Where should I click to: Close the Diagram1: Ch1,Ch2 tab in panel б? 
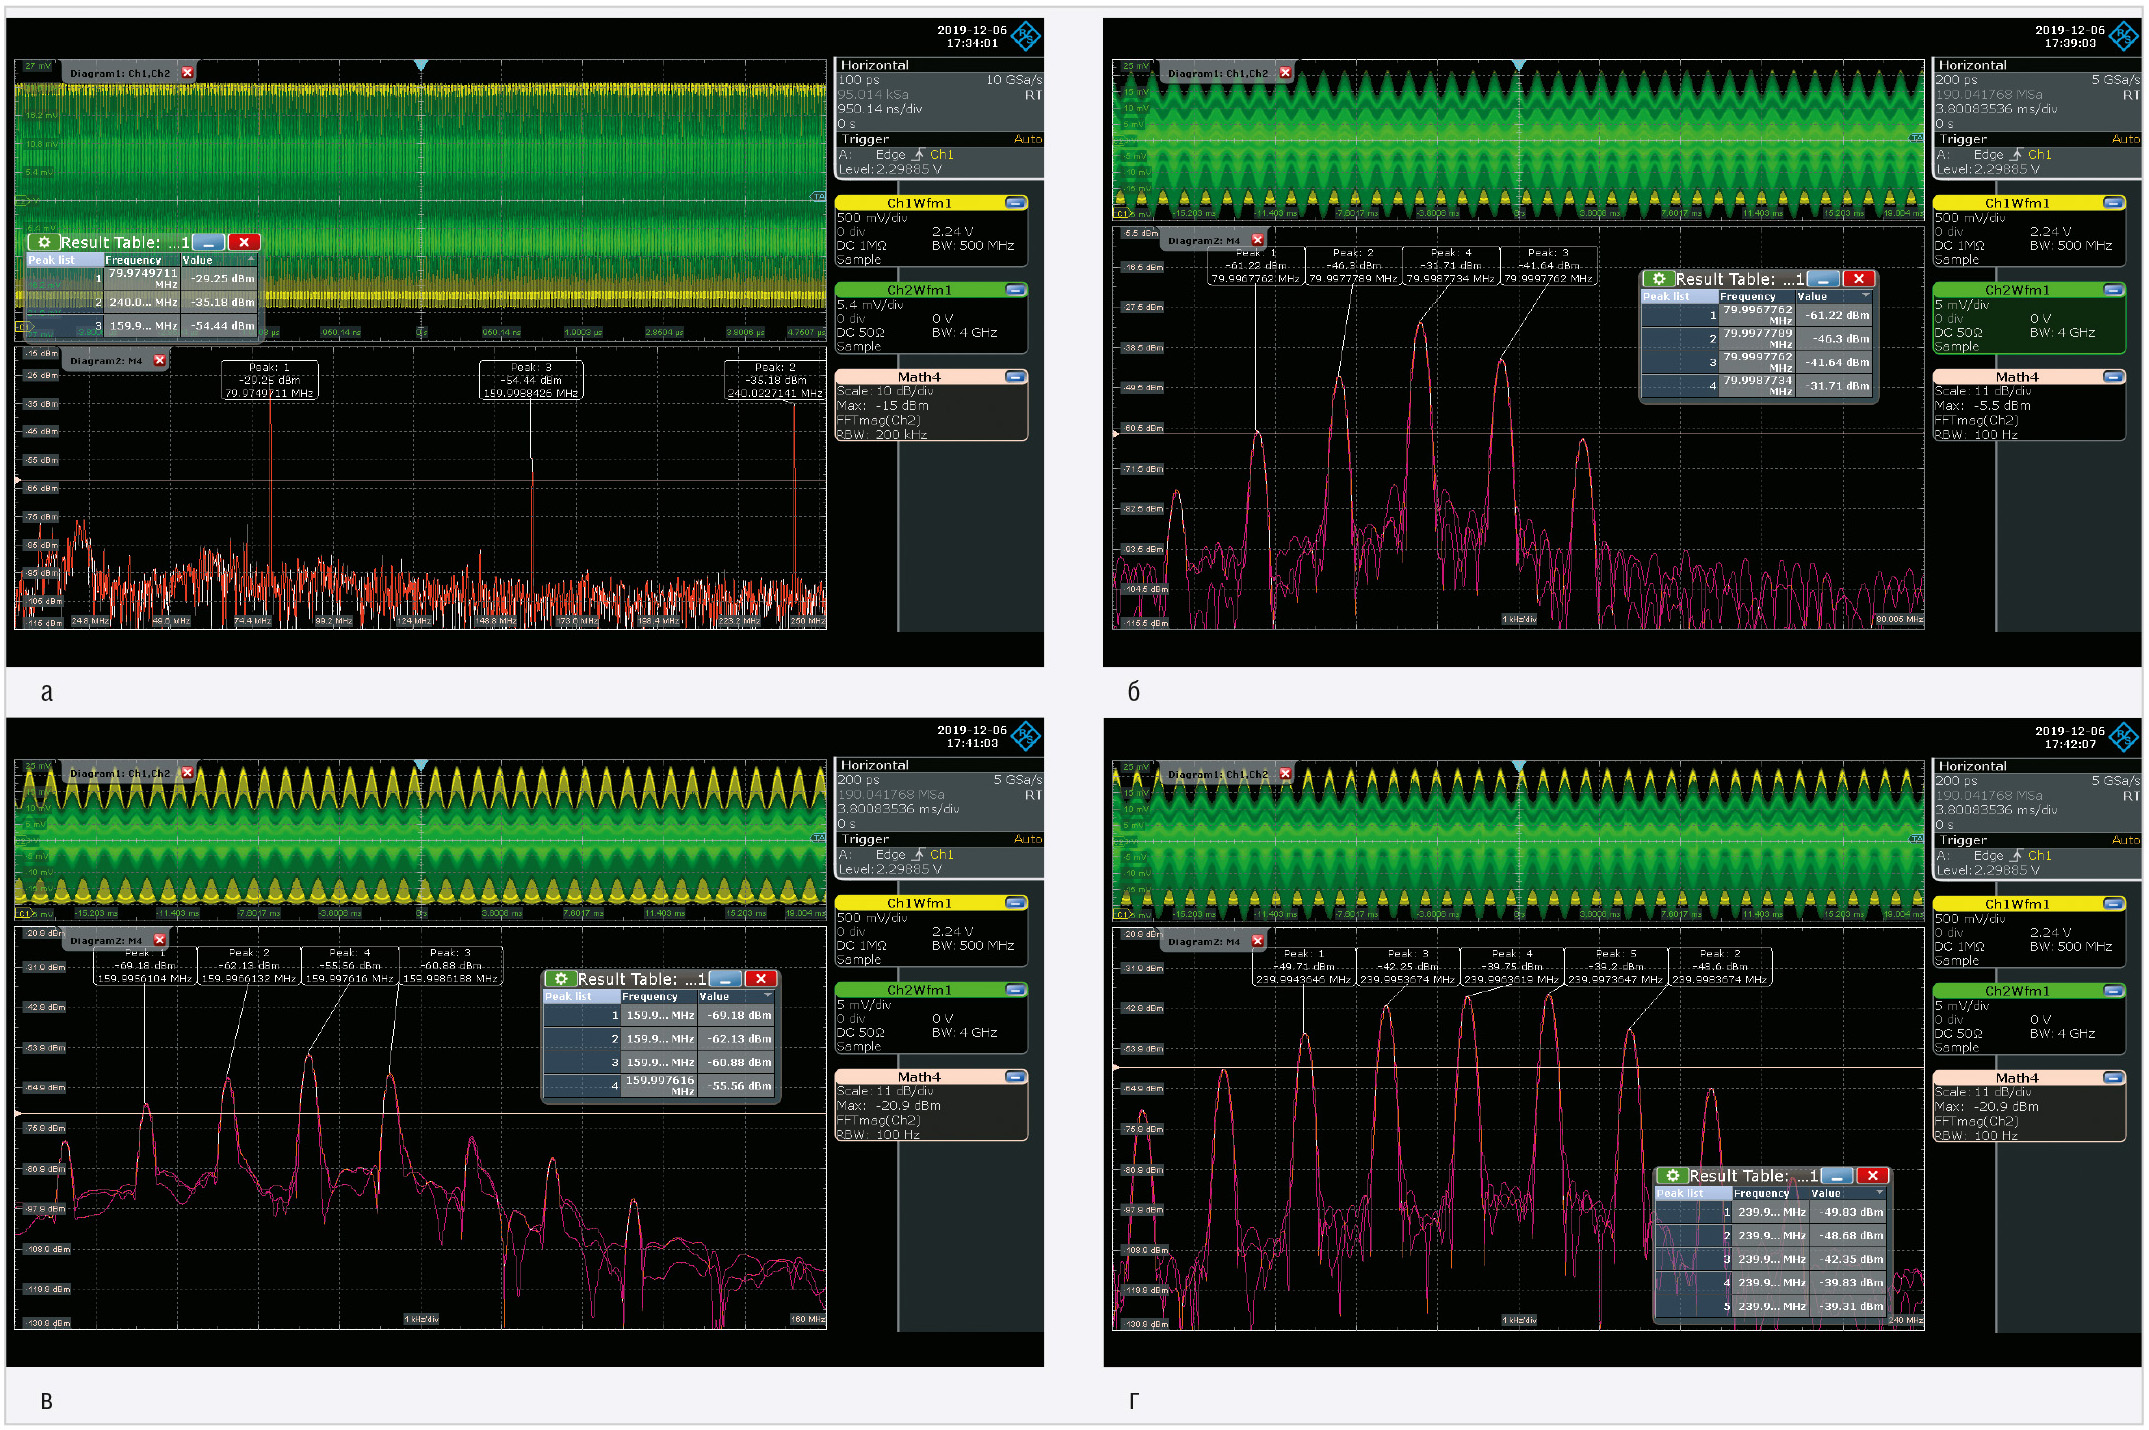tap(1285, 73)
